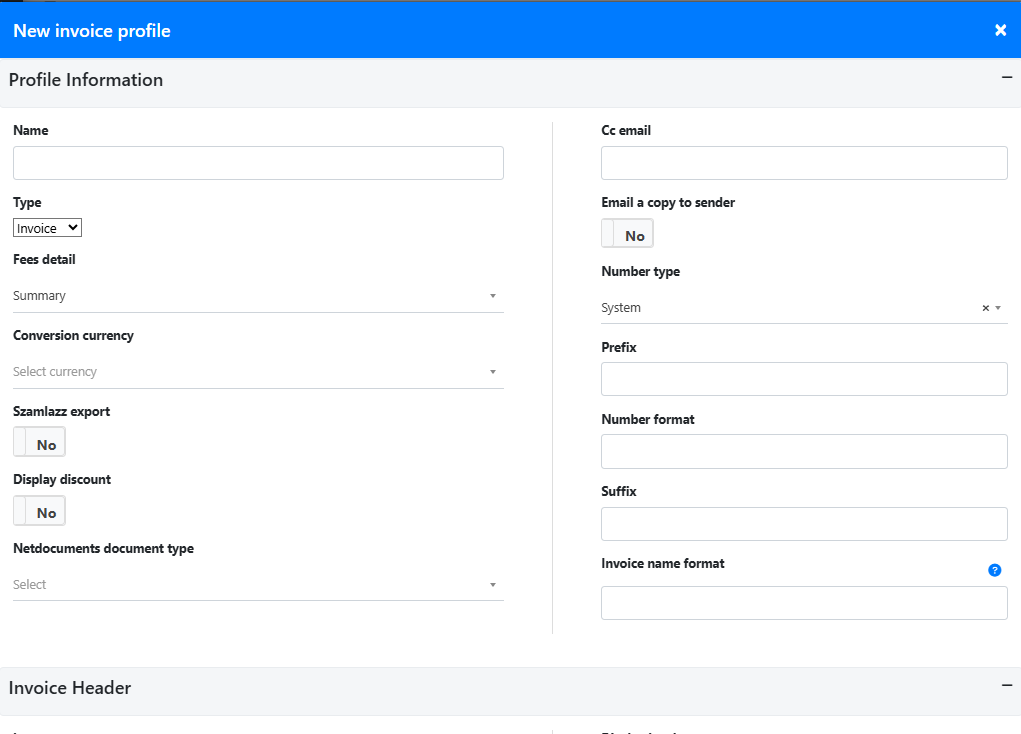Open the Conversion currency dropdown

click(x=257, y=372)
